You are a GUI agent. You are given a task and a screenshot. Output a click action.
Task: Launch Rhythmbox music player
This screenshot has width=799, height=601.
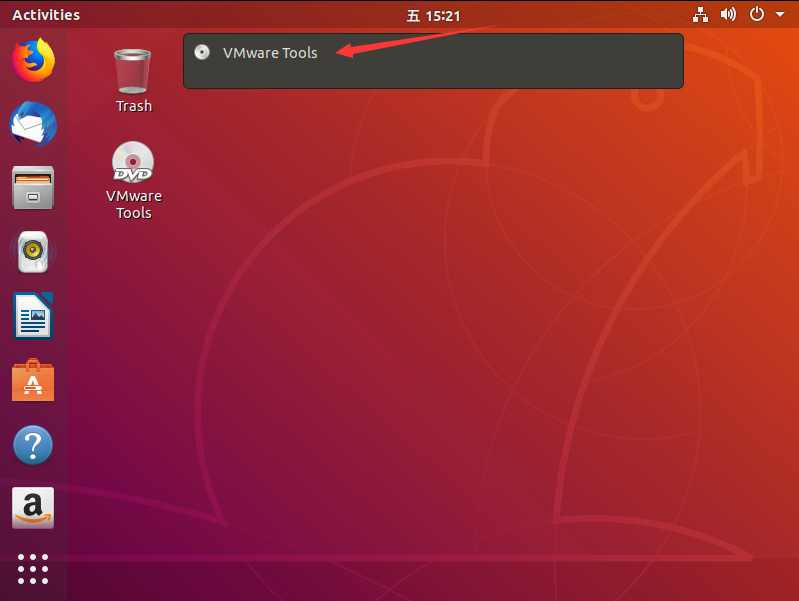pos(33,252)
